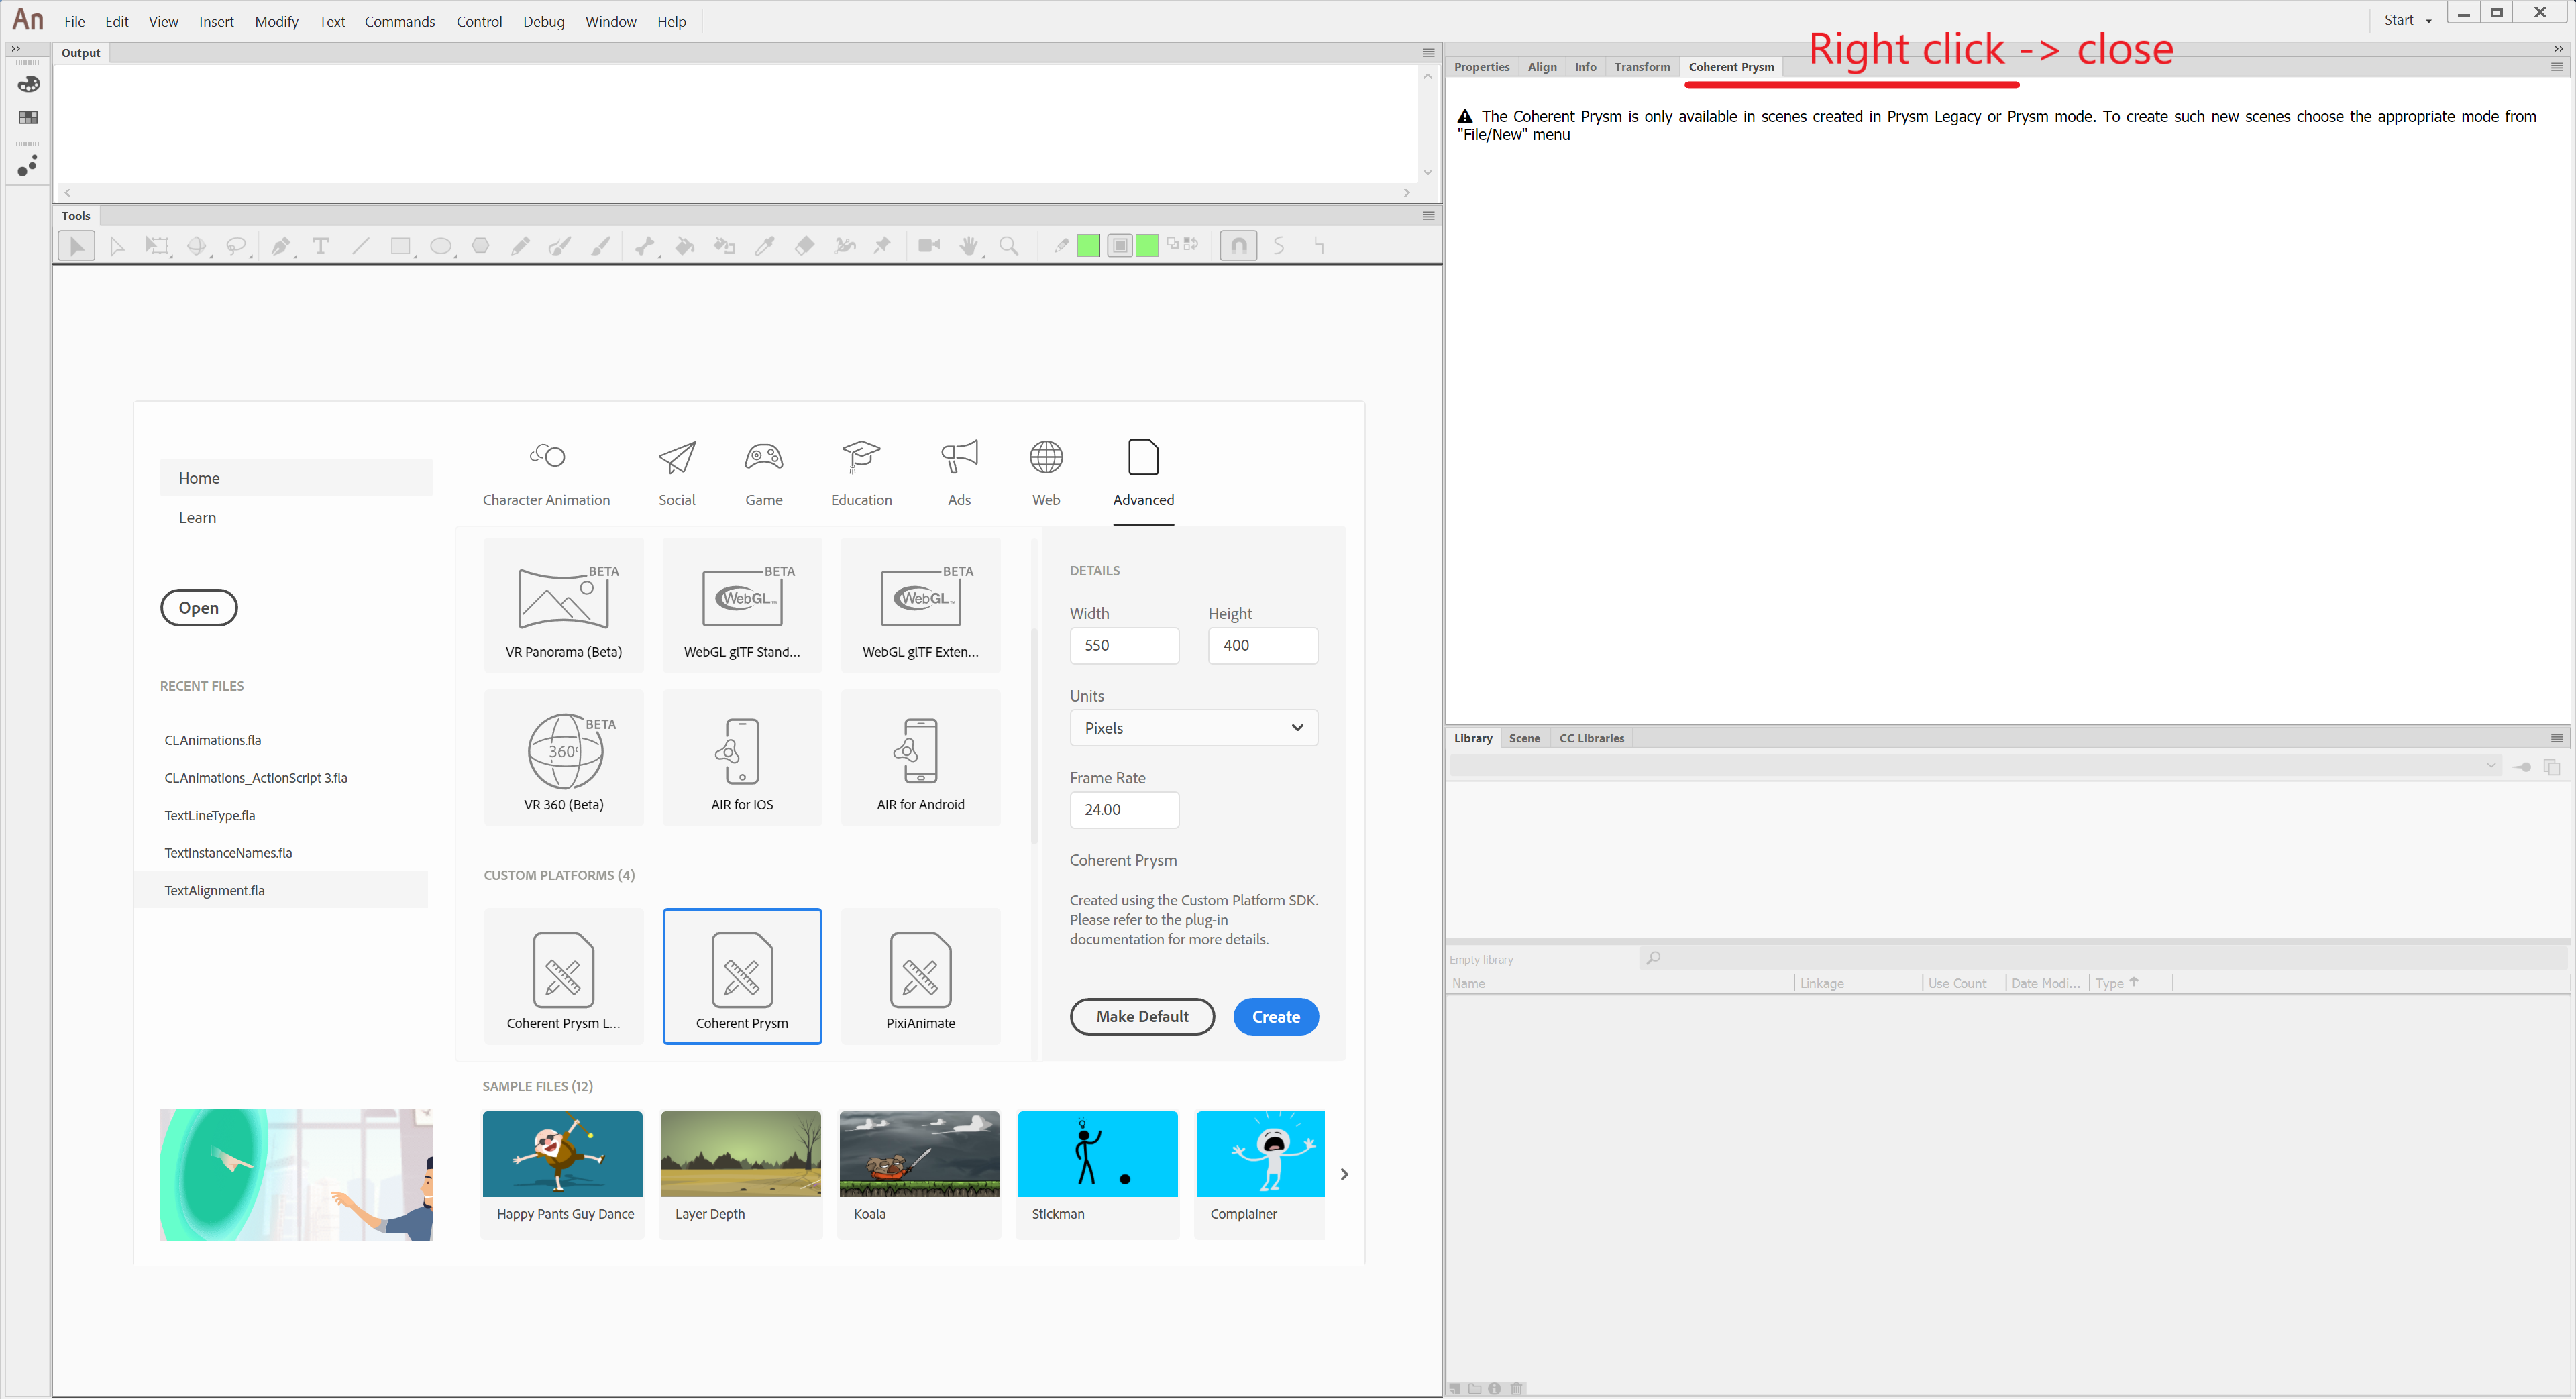The width and height of the screenshot is (2576, 1399).
Task: Select the Pencil tool
Action: point(520,246)
